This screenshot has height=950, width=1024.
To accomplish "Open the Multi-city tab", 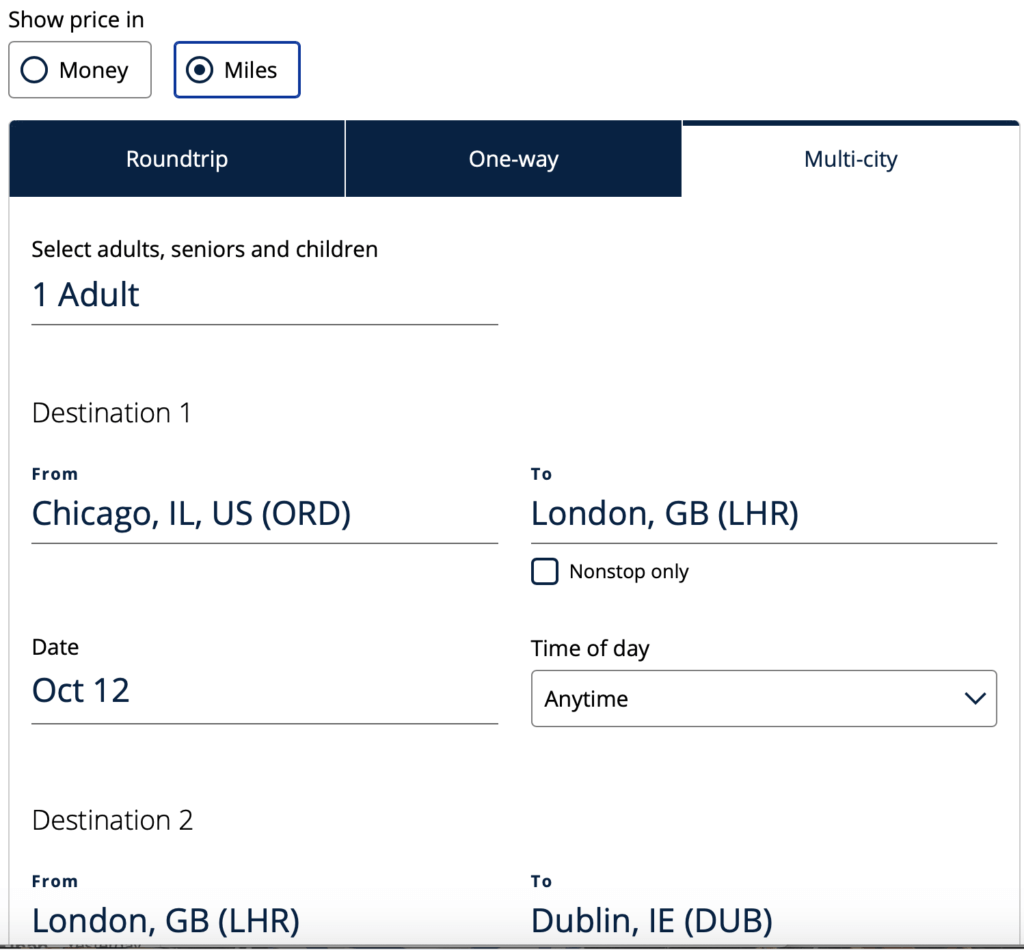I will (850, 159).
